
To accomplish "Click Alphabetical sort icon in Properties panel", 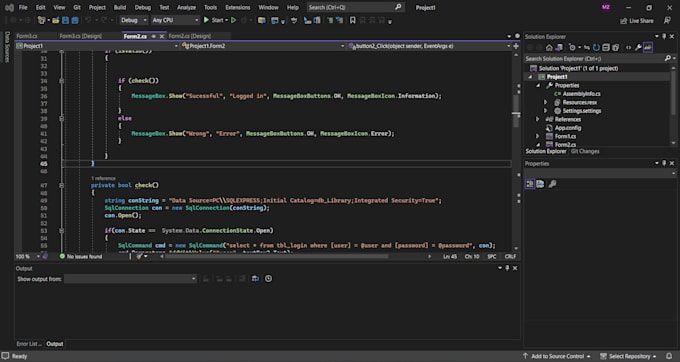I will point(540,184).
